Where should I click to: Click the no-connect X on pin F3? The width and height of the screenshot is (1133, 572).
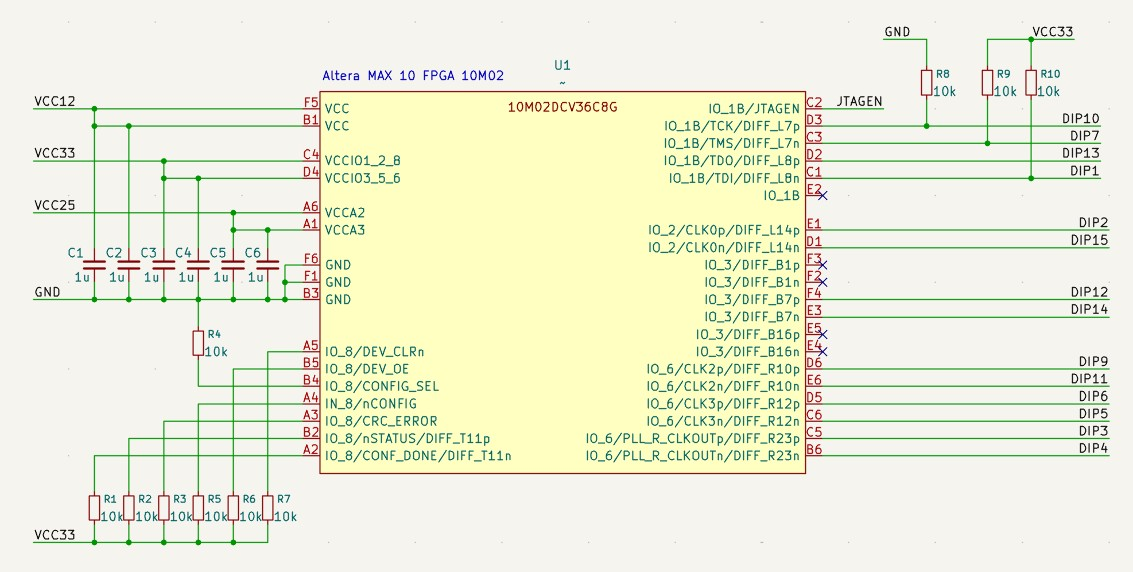(x=822, y=264)
